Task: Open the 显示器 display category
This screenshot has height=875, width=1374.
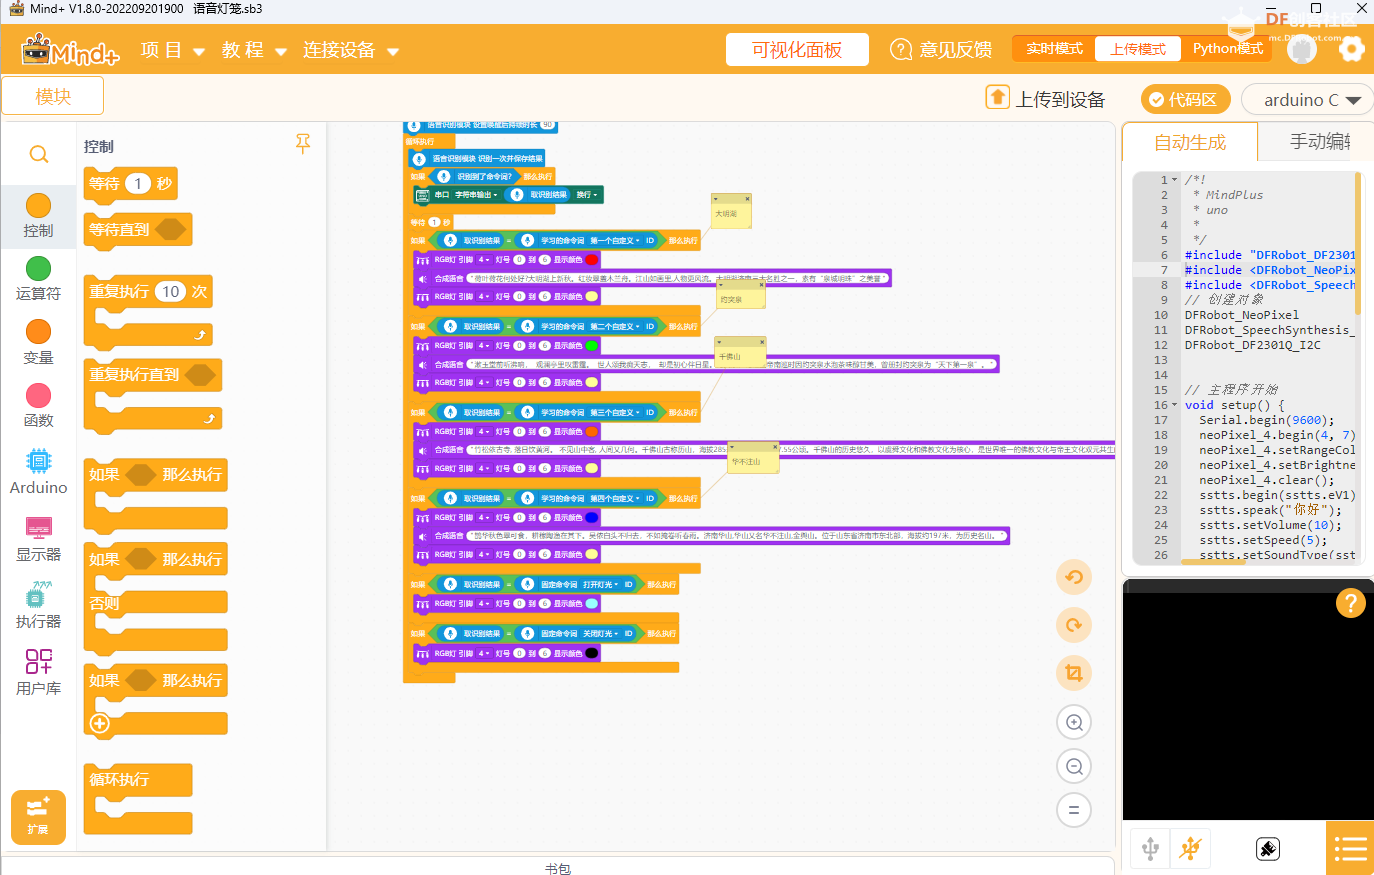Action: [x=38, y=539]
